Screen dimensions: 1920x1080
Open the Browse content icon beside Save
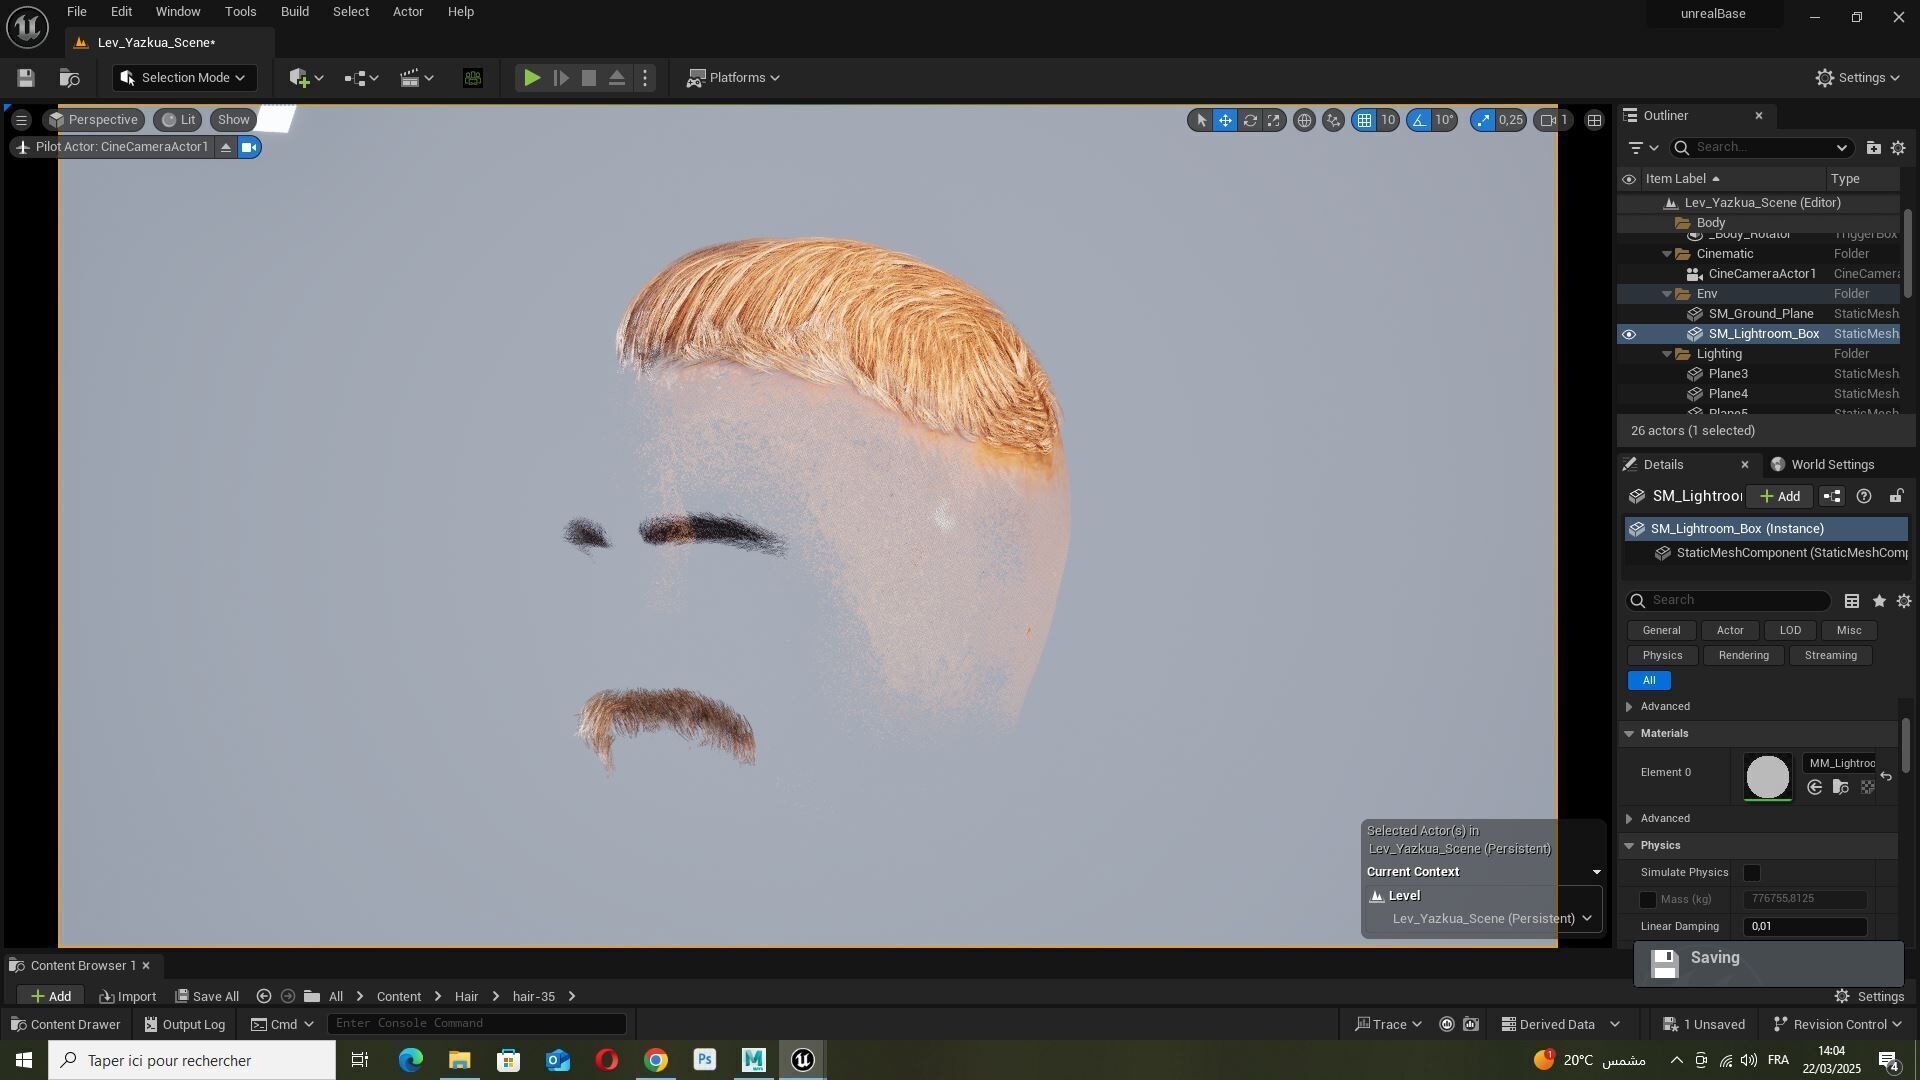(70, 78)
